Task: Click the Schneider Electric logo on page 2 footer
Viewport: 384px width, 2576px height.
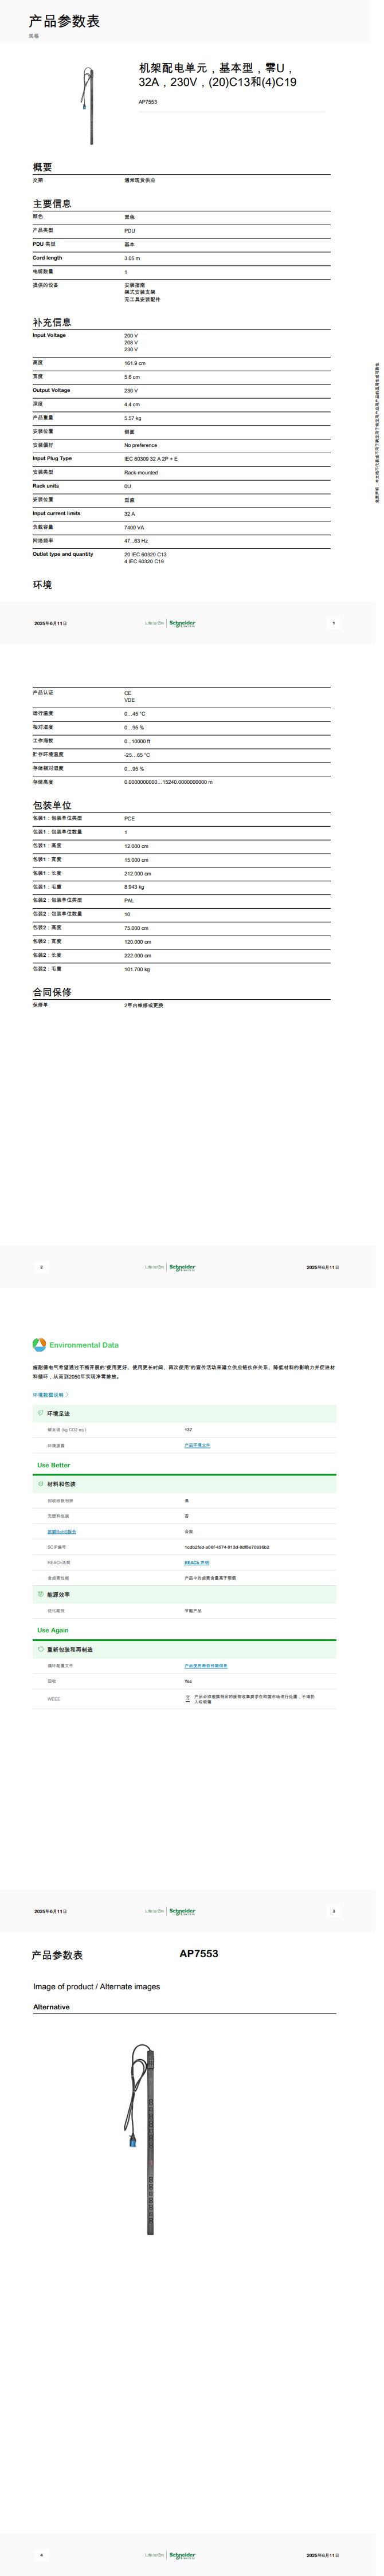Action: (182, 1267)
